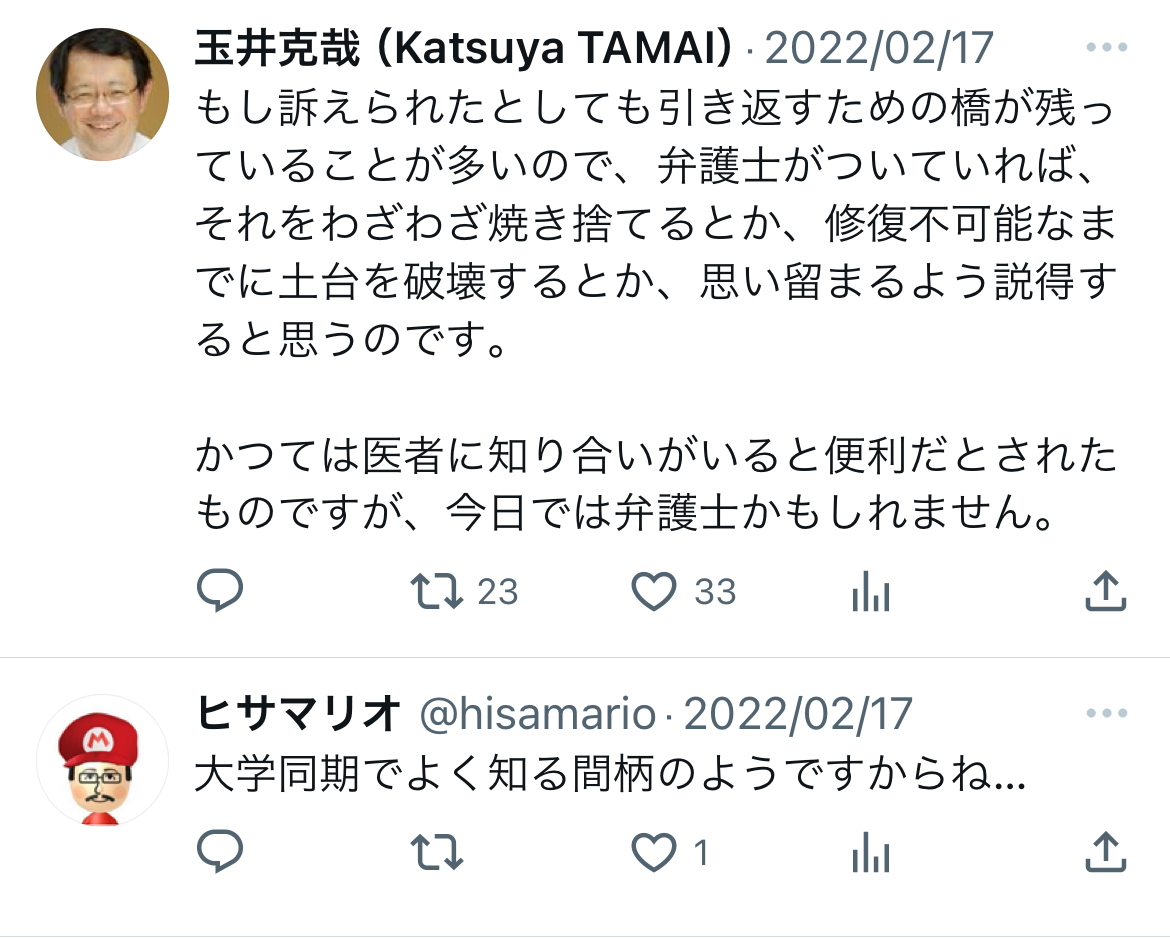
Task: Open 玉井克哉's profile picture
Action: [102, 94]
